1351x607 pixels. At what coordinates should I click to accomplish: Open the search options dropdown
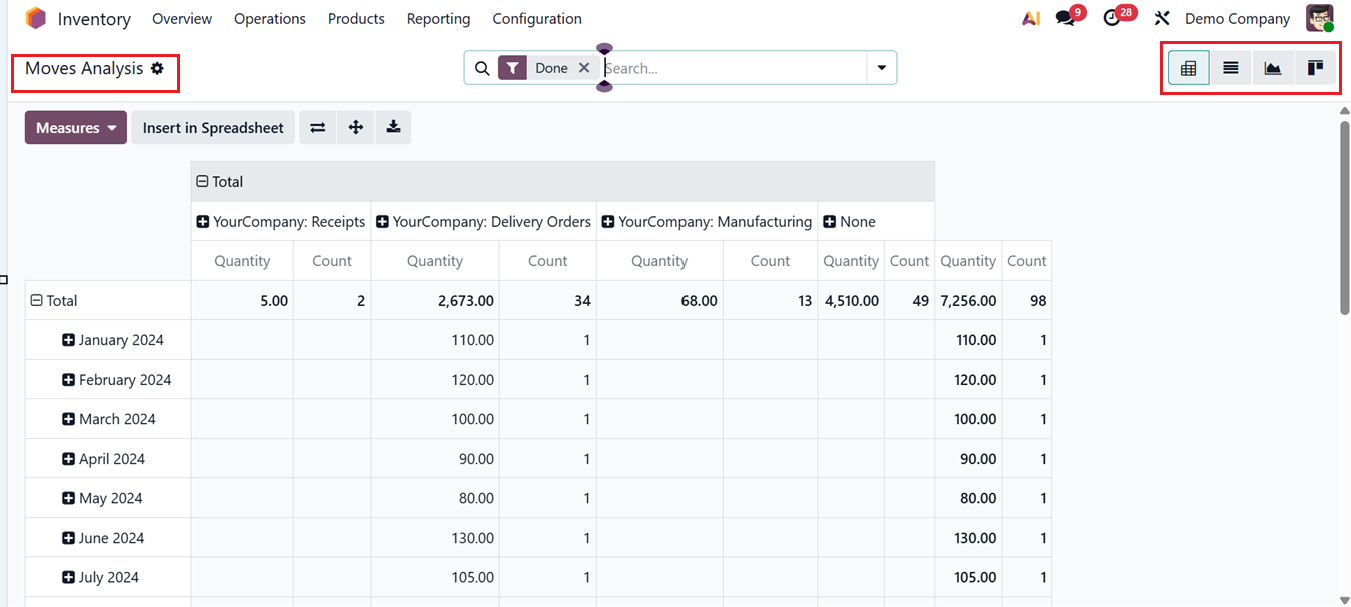(881, 67)
